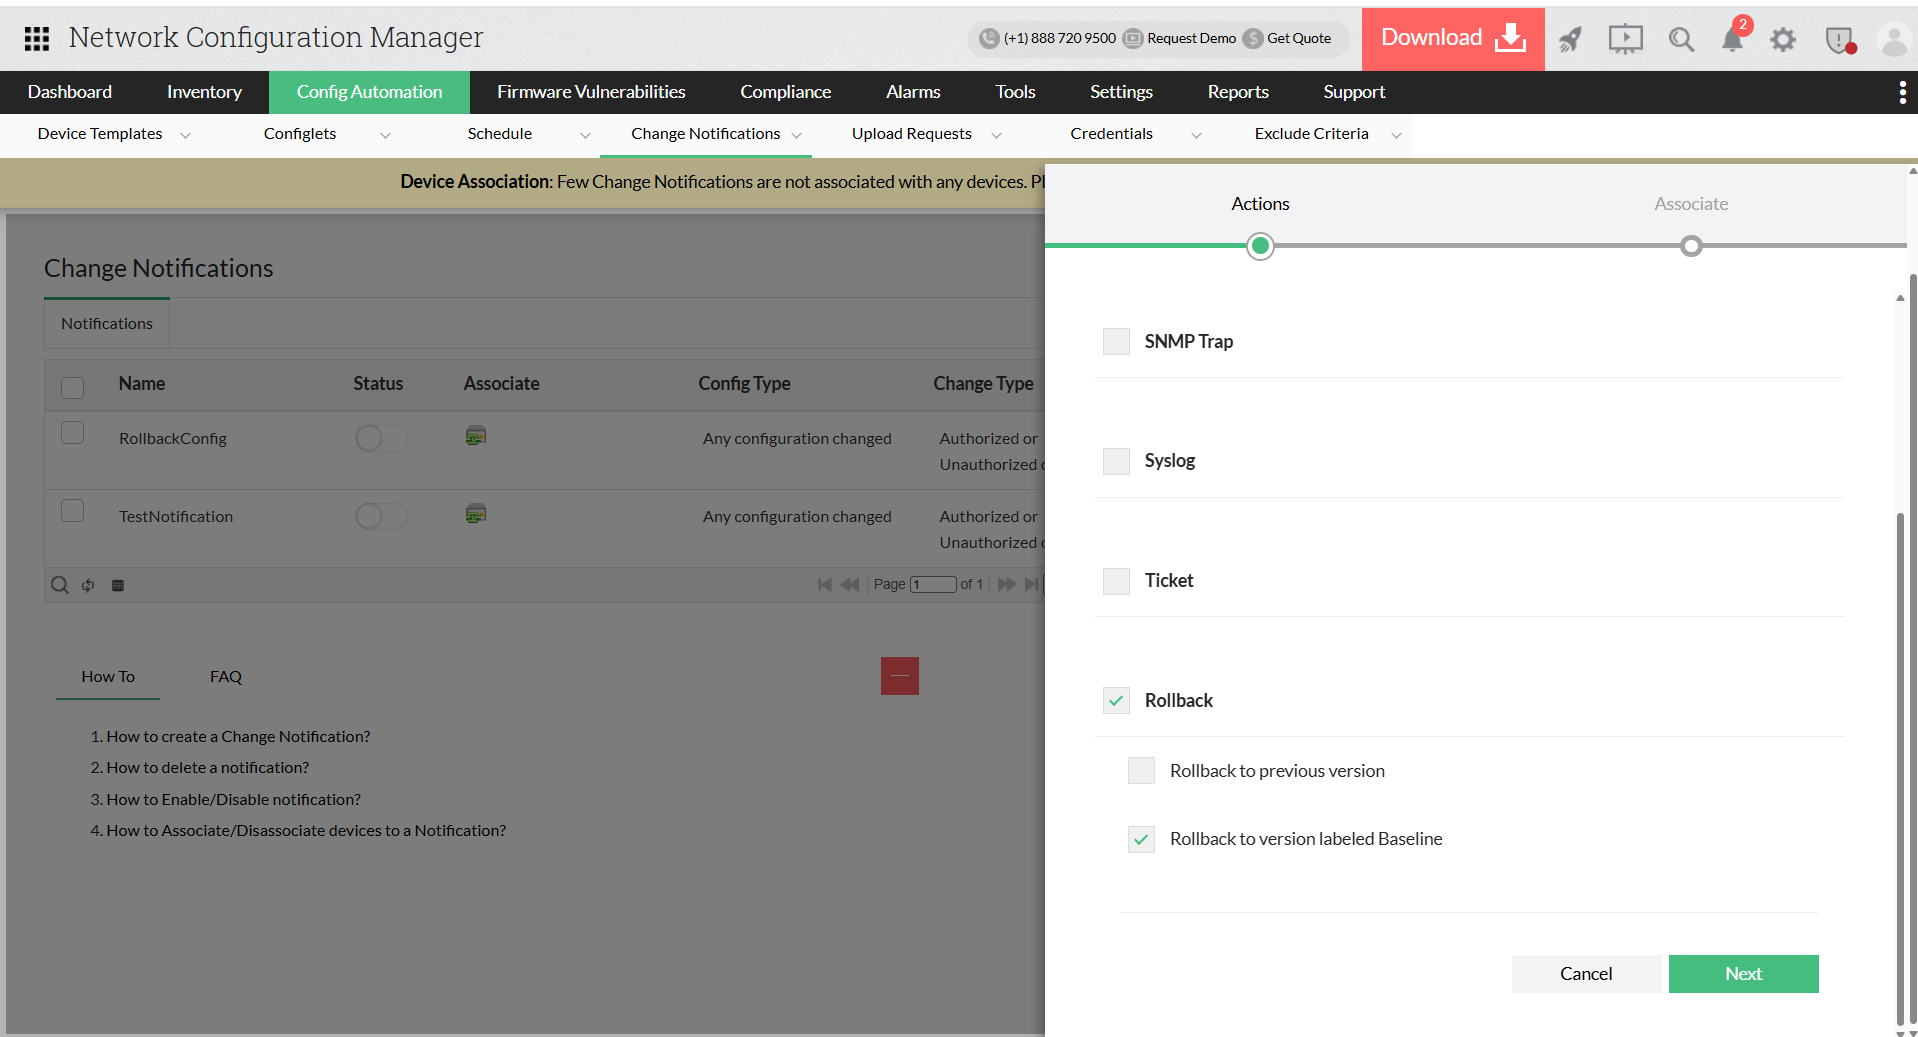Viewport: 1918px width, 1037px height.
Task: Open the Compliance menu
Action: (785, 92)
